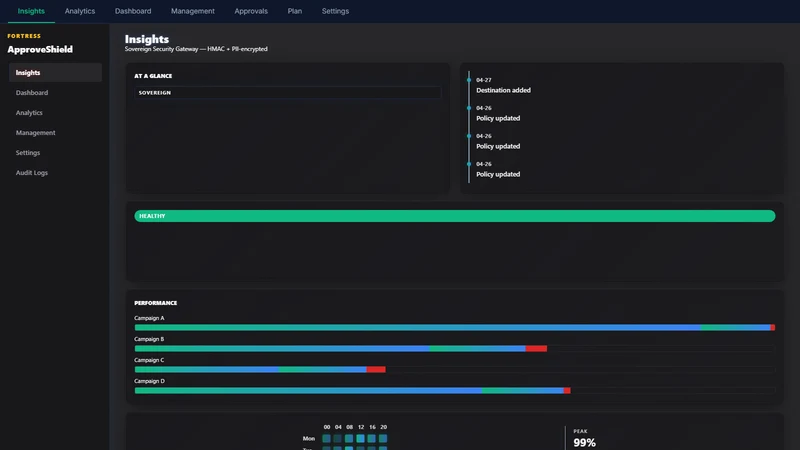The image size is (800, 450).
Task: Select the Plan top tab
Action: pyautogui.click(x=294, y=11)
